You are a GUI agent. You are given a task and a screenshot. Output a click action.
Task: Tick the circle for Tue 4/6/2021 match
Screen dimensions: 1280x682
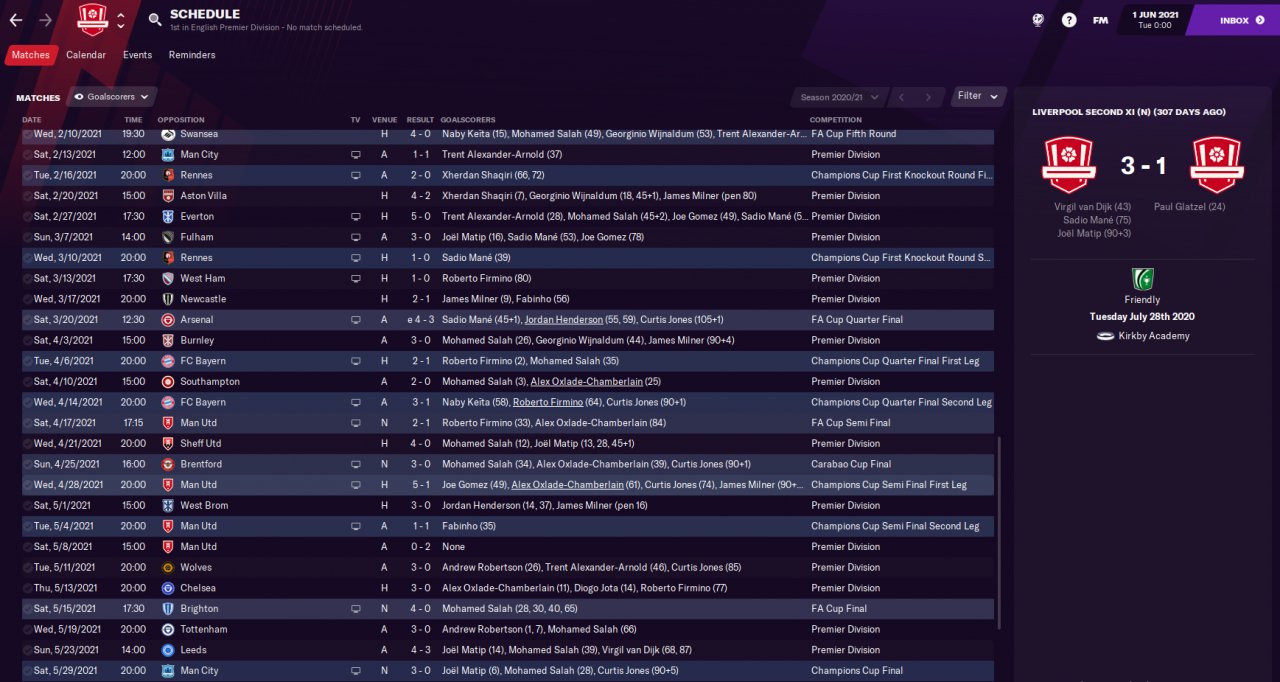[x=27, y=361]
